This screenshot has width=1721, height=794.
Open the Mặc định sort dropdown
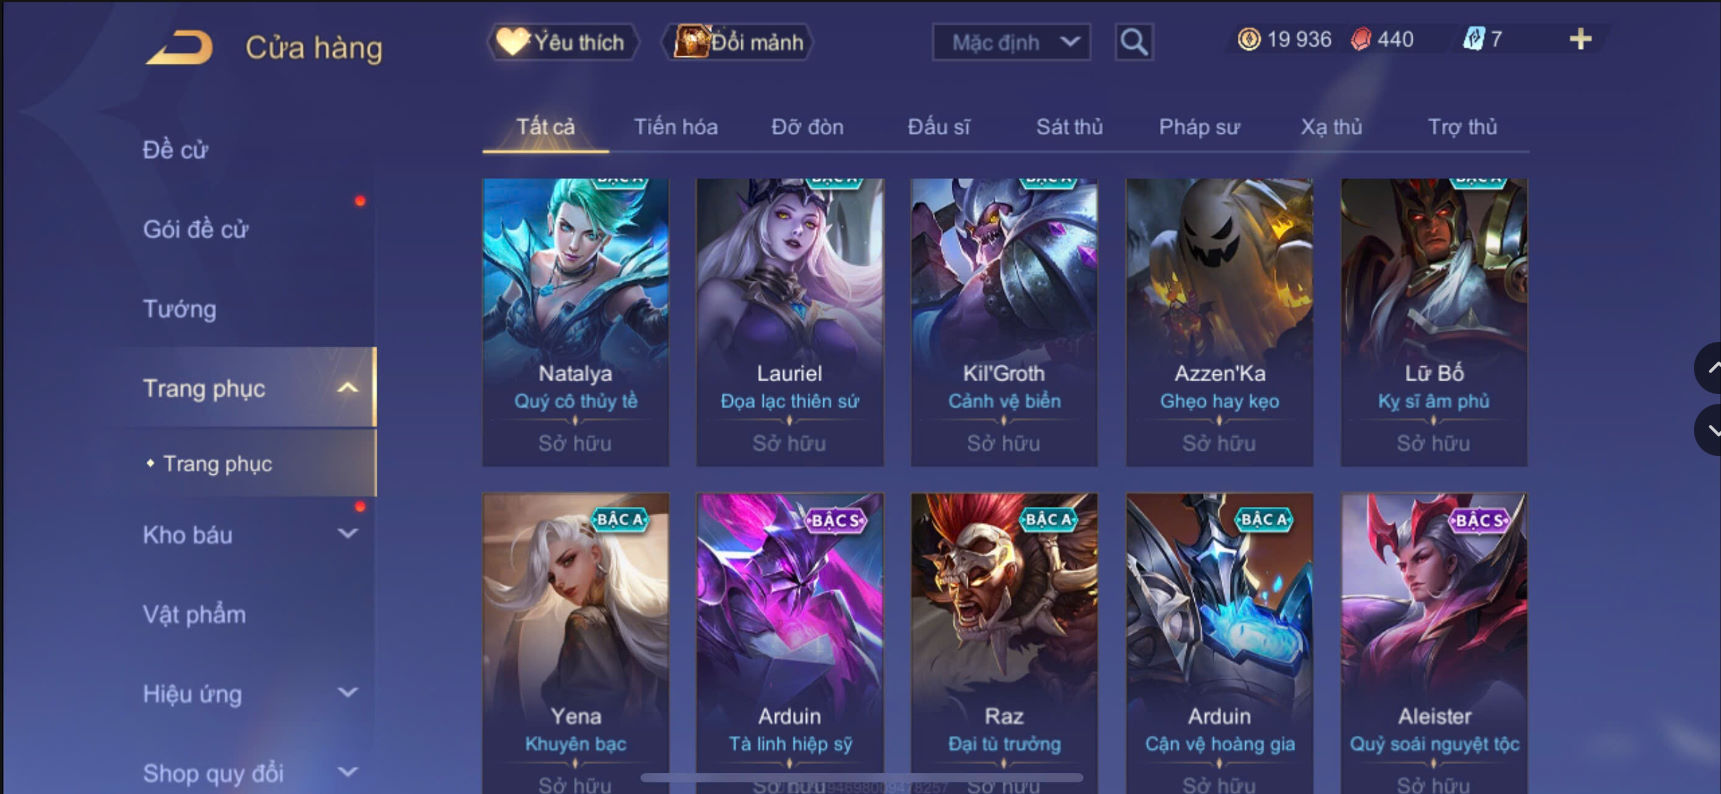point(1011,42)
